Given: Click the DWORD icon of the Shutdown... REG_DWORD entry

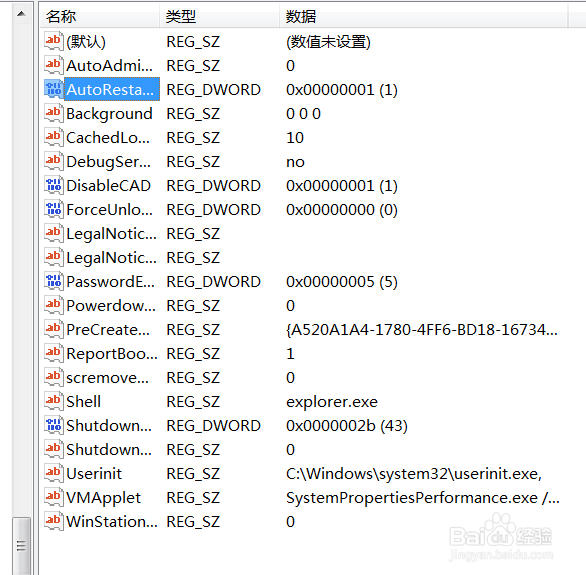Looking at the screenshot, I should click(x=53, y=425).
